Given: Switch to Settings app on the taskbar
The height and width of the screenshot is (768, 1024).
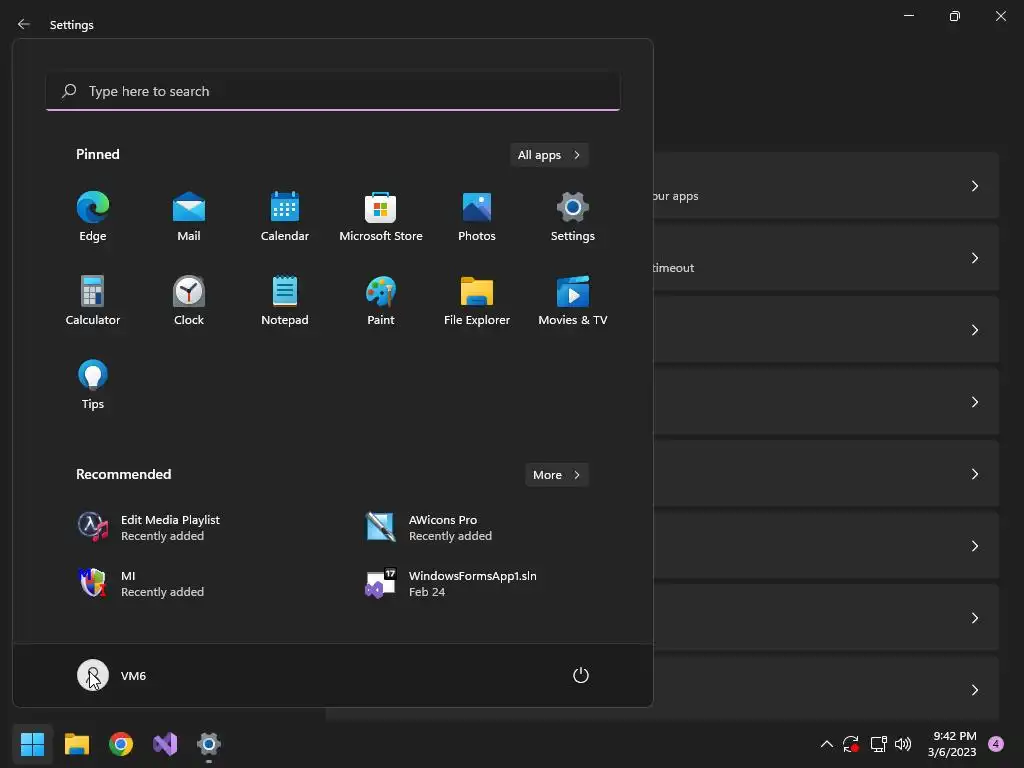Looking at the screenshot, I should coord(209,744).
